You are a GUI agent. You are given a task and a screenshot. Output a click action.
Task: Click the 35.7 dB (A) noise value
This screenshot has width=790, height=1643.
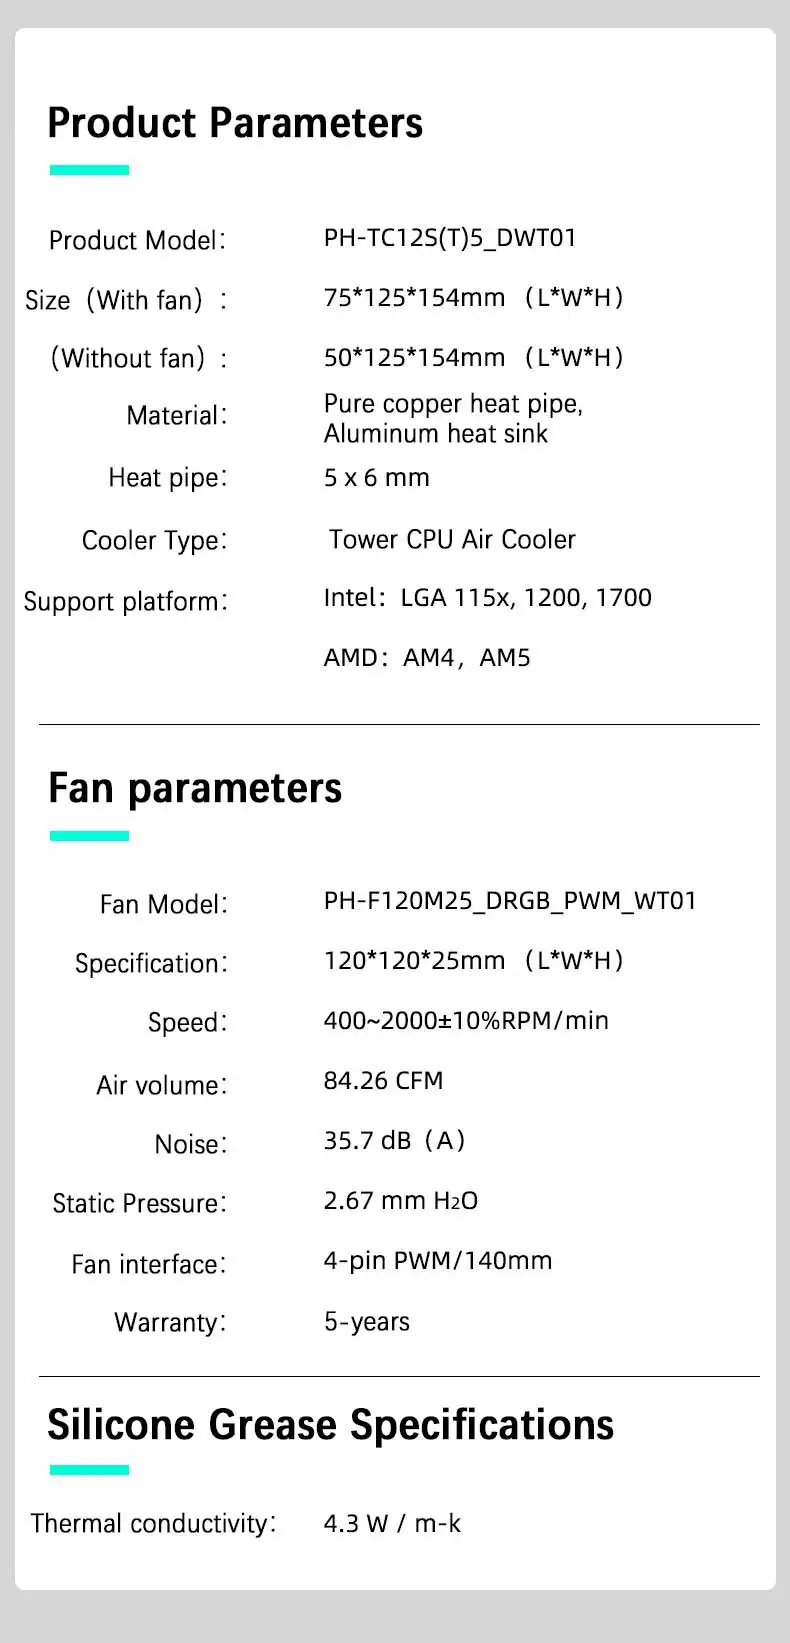(394, 1141)
